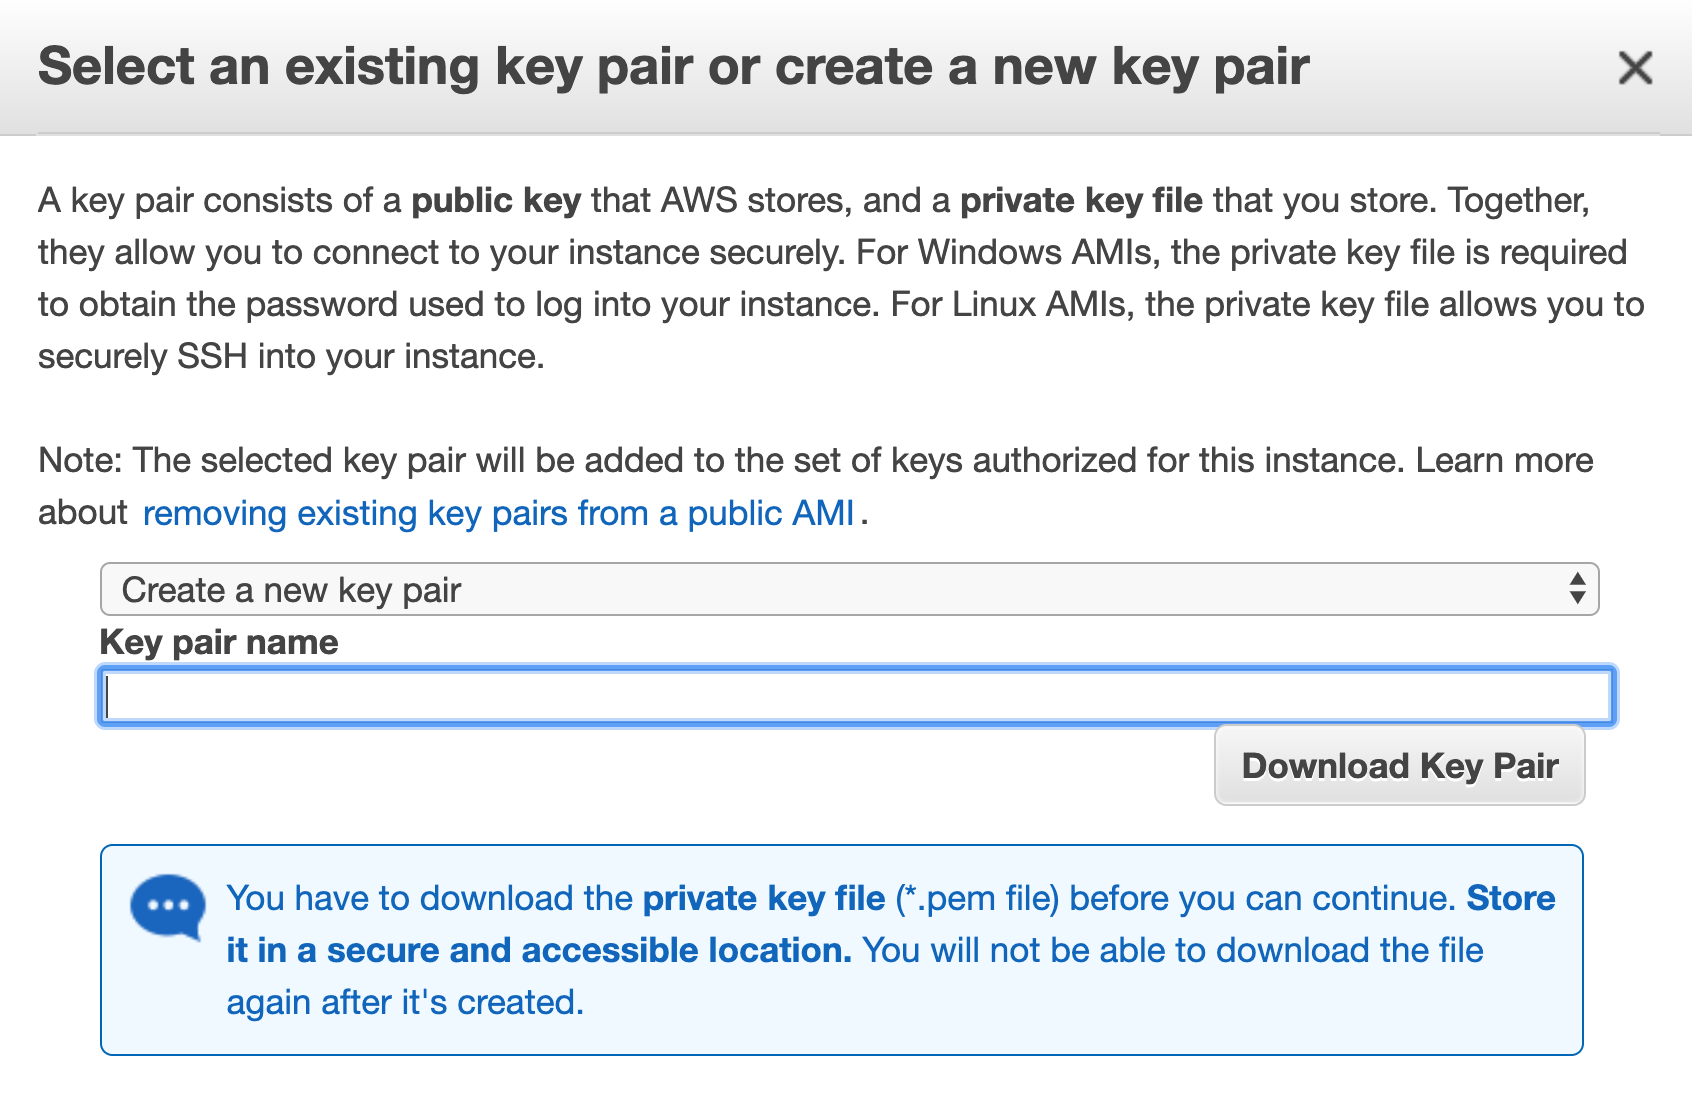
Task: Click 'You have to download the' notice text
Action: pyautogui.click(x=430, y=898)
